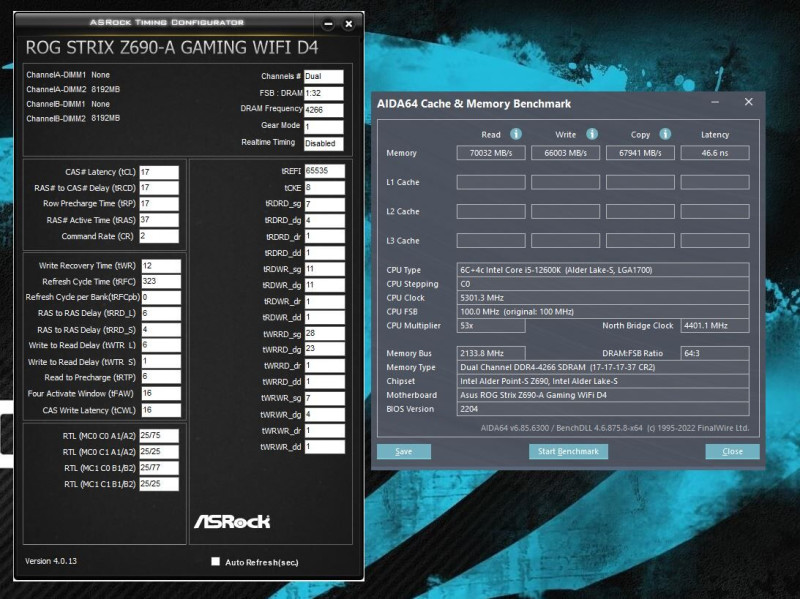Click the CPU Clock value 5301.3 MHz
This screenshot has width=800, height=599.
tap(603, 297)
